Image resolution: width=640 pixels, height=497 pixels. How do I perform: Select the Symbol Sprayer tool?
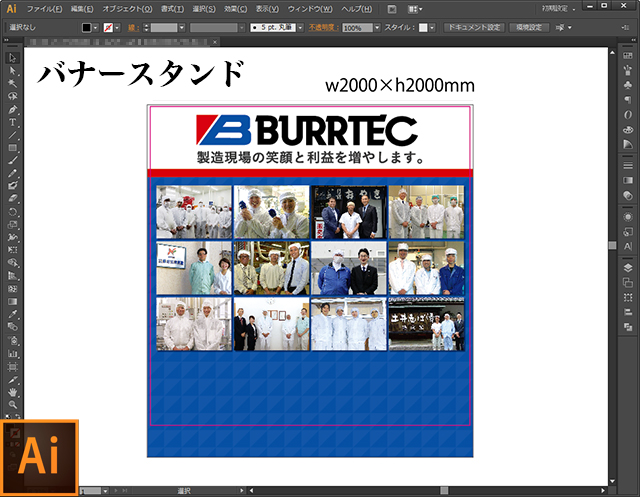[12, 340]
